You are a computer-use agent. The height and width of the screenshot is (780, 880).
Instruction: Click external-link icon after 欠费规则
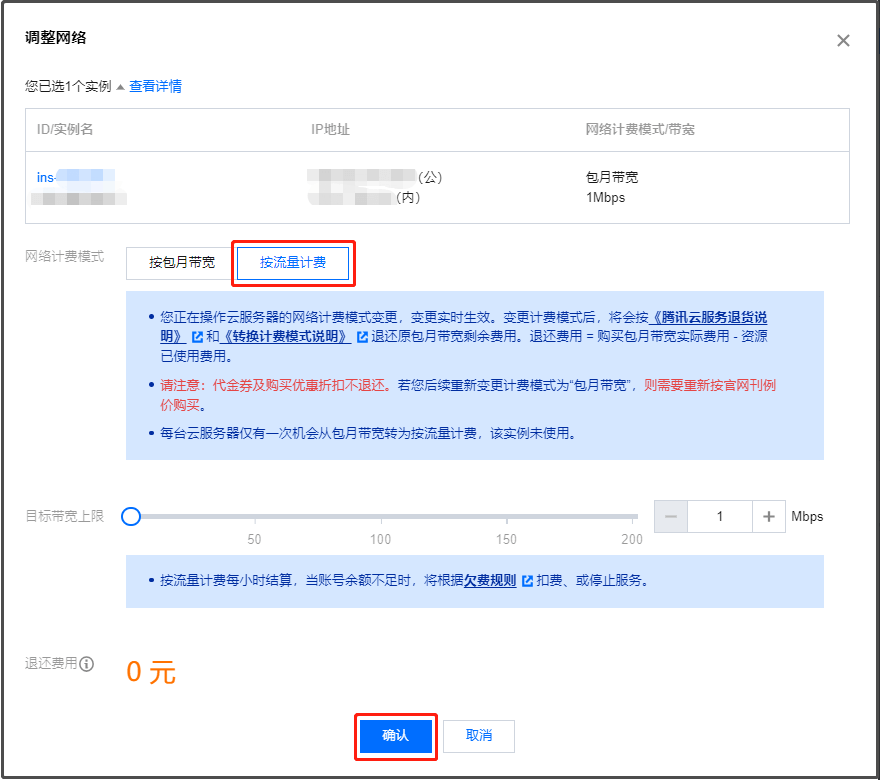point(526,581)
